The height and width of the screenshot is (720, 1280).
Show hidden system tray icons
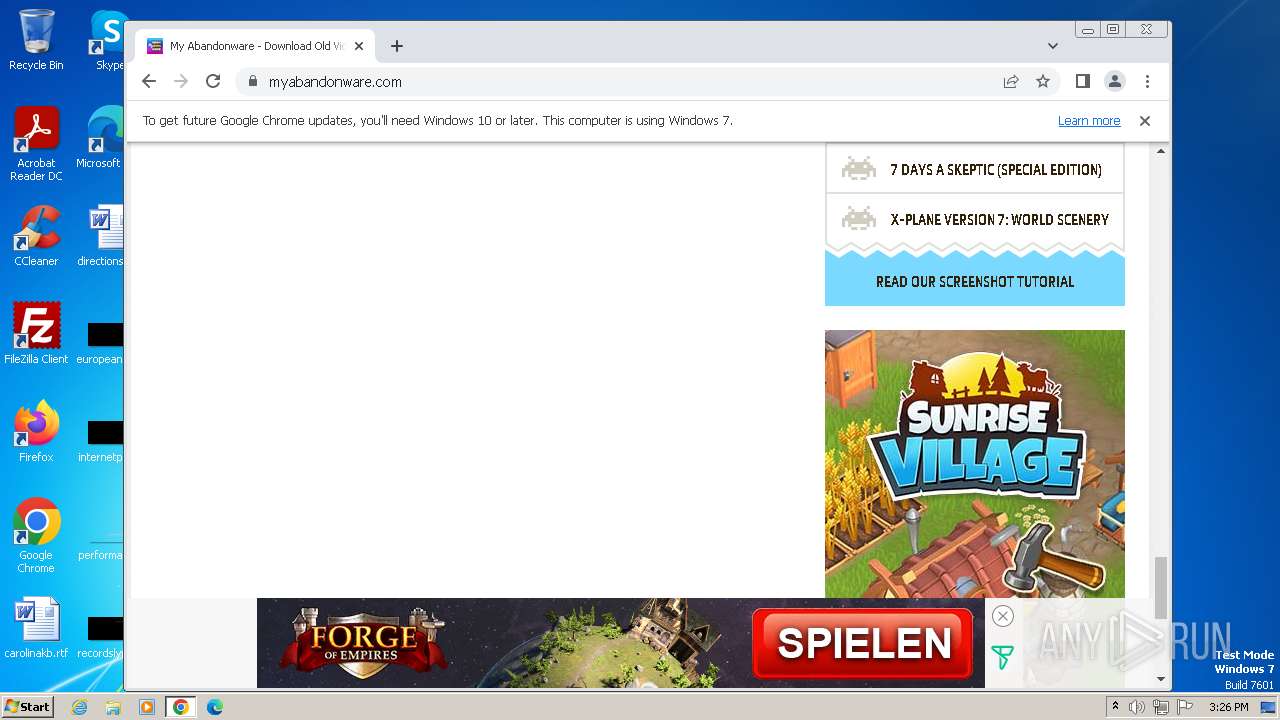point(1115,707)
